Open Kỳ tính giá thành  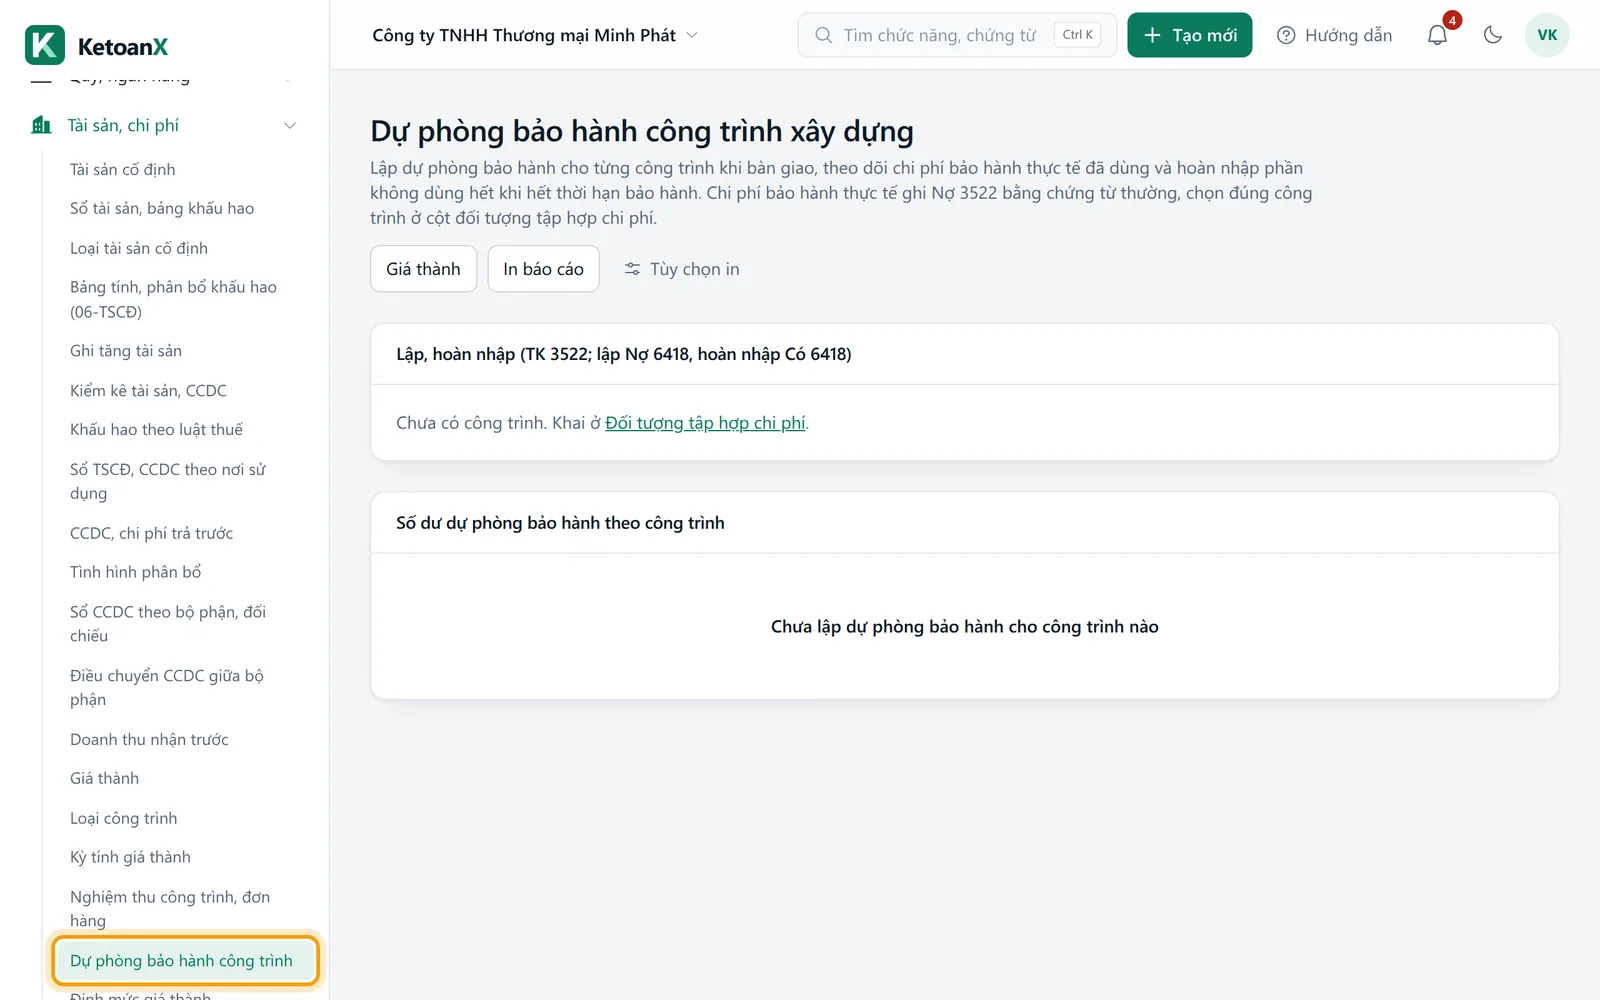pyautogui.click(x=130, y=857)
